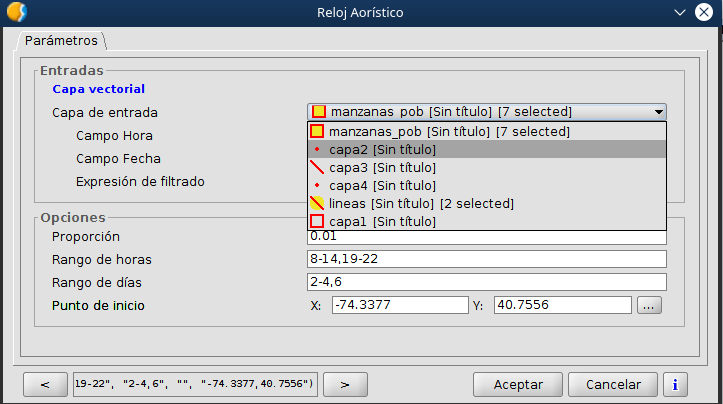This screenshot has width=723, height=404.
Task: Go to next command with > button
Action: tap(342, 384)
